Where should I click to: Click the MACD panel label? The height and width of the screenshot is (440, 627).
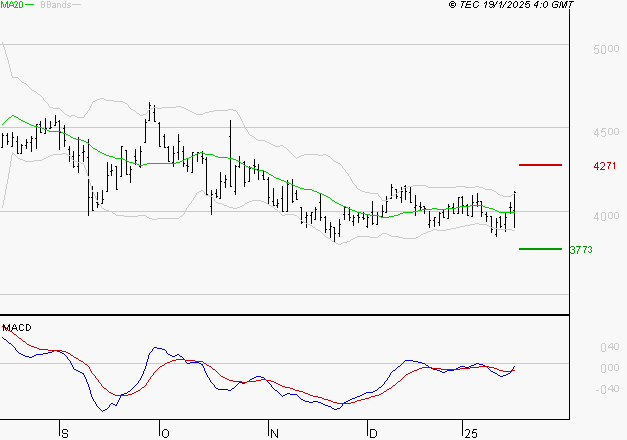pyautogui.click(x=17, y=328)
